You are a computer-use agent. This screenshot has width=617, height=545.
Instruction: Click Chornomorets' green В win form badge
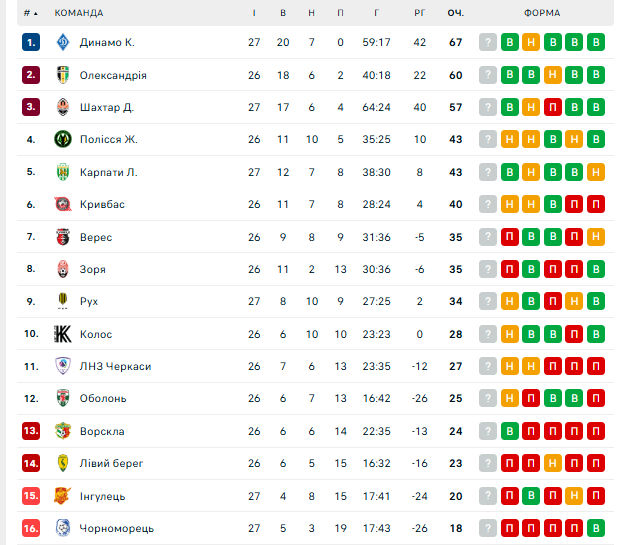pyautogui.click(x=597, y=528)
